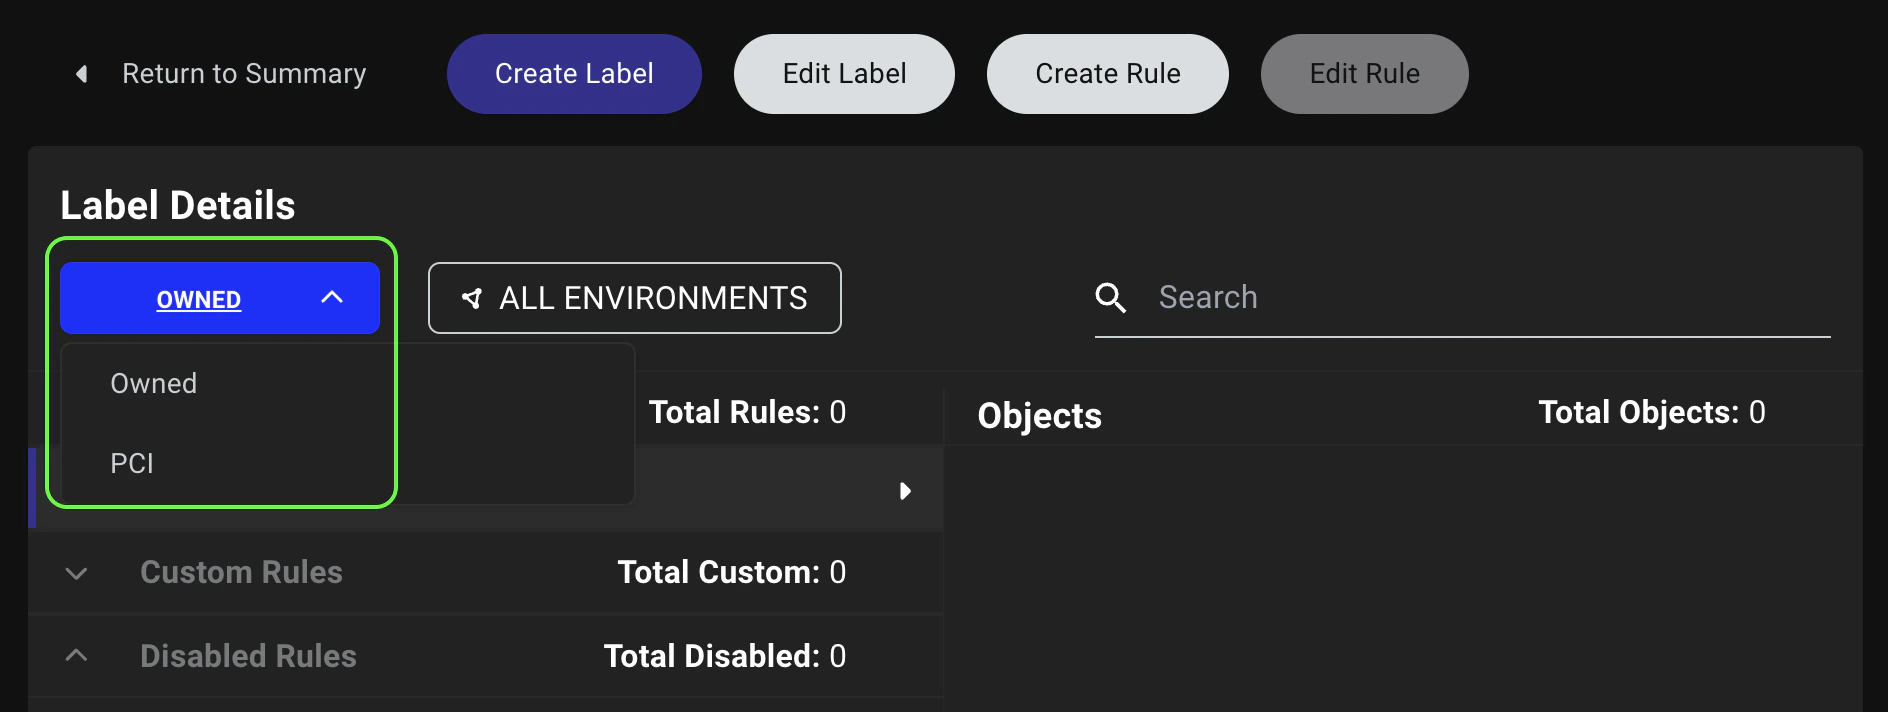Click the magnifying glass search icon
1888x712 pixels.
point(1111,297)
